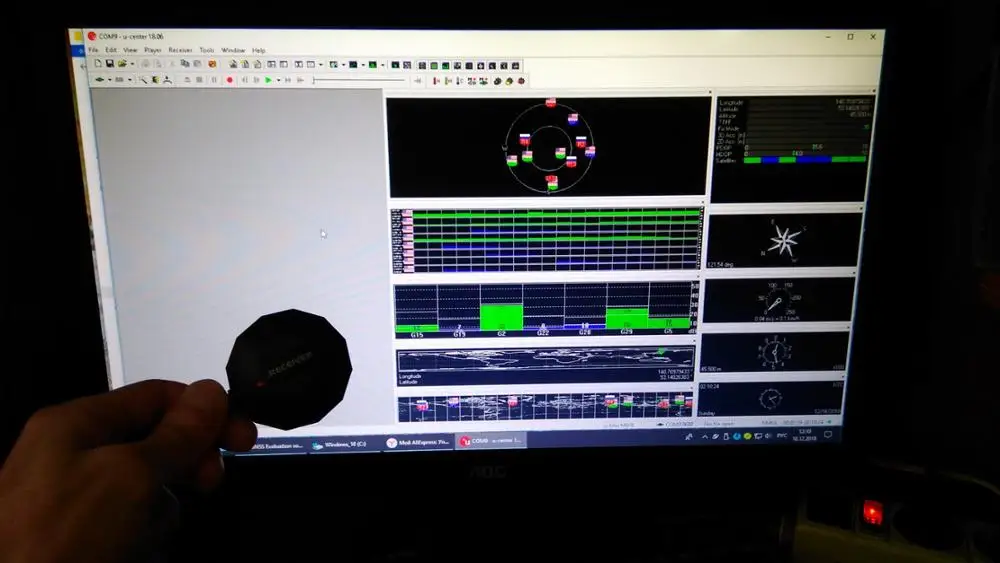The image size is (1000, 563).
Task: Click the world map position panel
Action: pos(545,367)
